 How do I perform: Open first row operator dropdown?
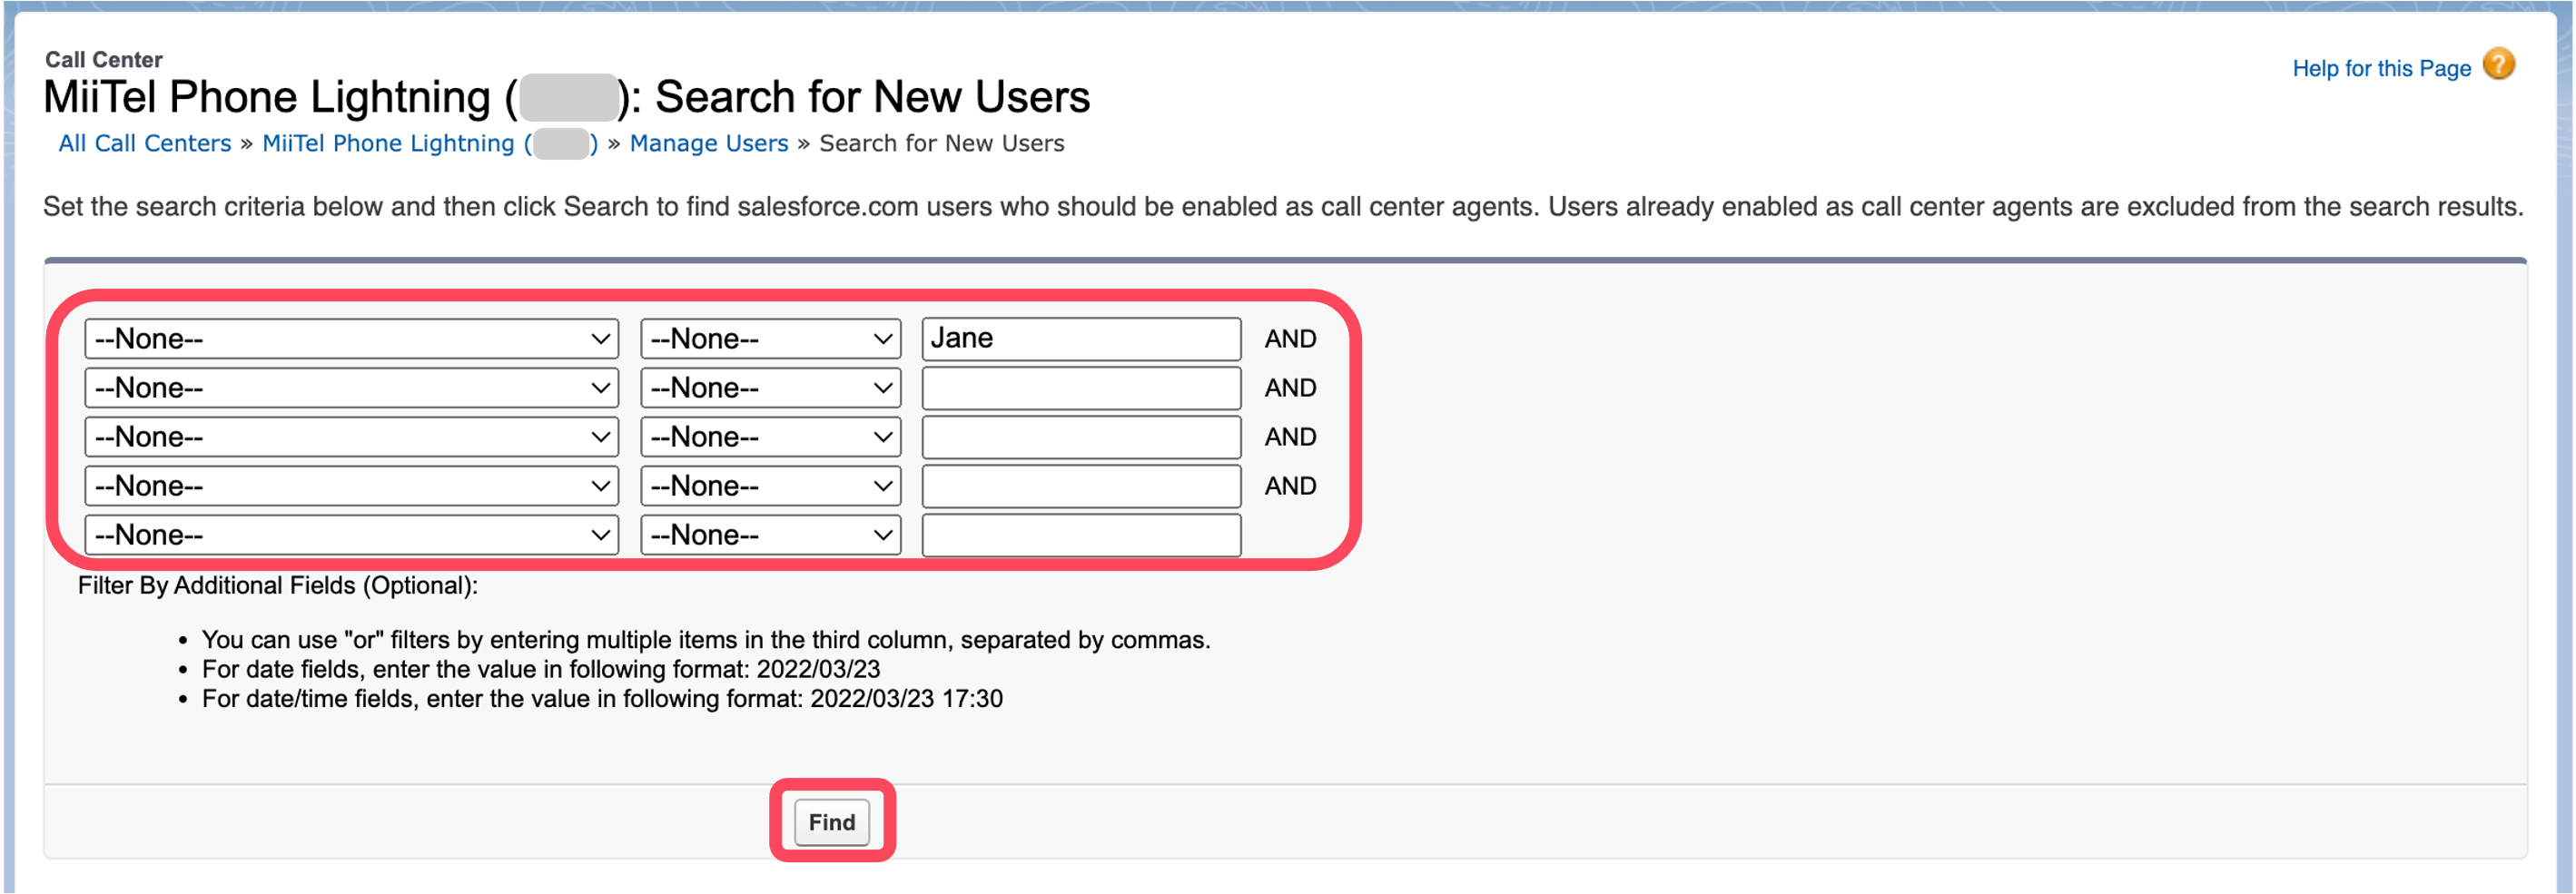pyautogui.click(x=771, y=339)
